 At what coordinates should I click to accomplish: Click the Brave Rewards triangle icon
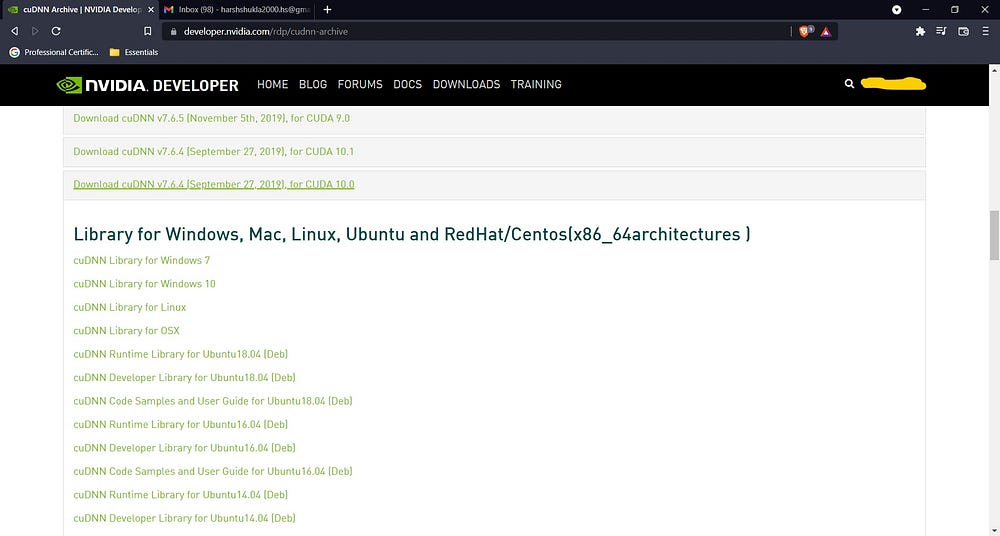point(826,31)
